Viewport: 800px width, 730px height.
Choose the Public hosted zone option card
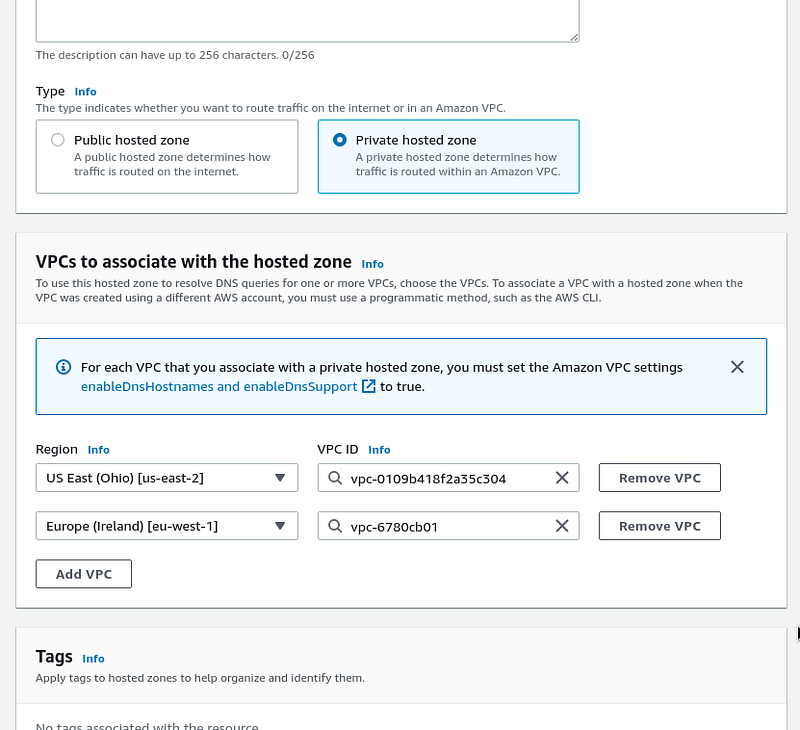coord(167,157)
